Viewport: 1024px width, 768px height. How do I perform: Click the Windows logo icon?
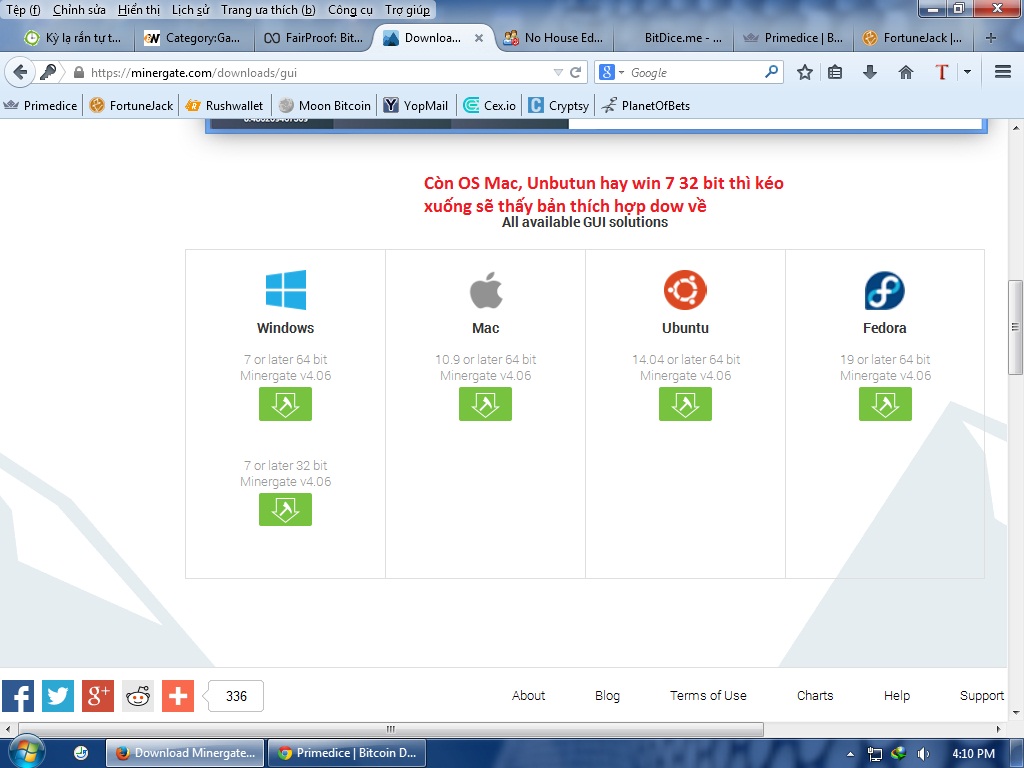tap(285, 289)
